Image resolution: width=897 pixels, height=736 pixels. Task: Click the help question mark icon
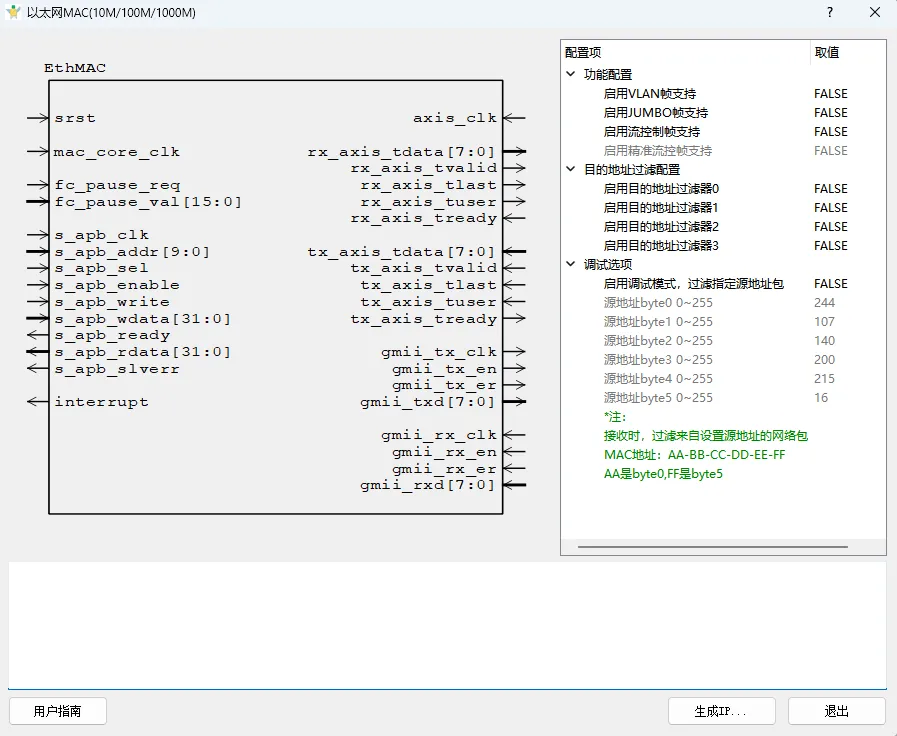point(830,12)
